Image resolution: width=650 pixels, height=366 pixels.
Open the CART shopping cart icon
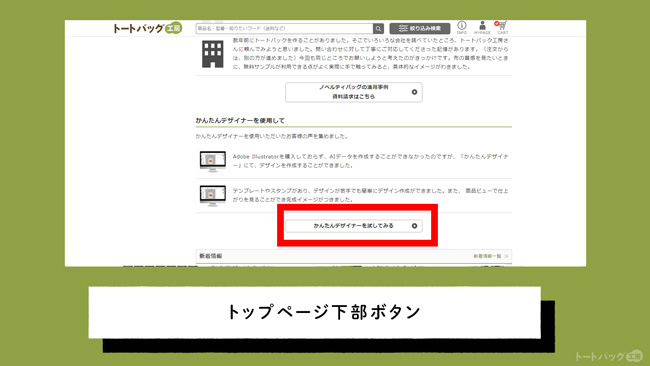coord(502,27)
